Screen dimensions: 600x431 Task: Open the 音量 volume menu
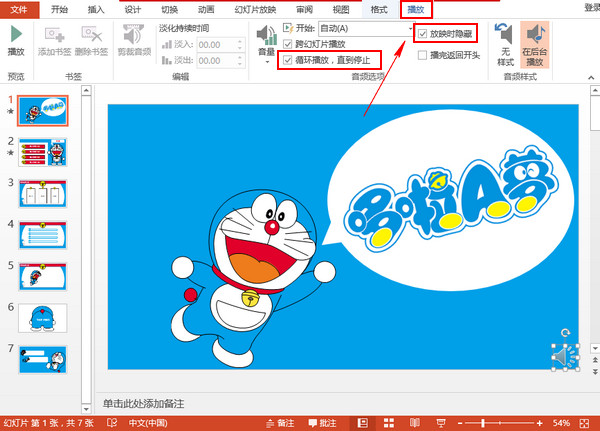pyautogui.click(x=267, y=44)
